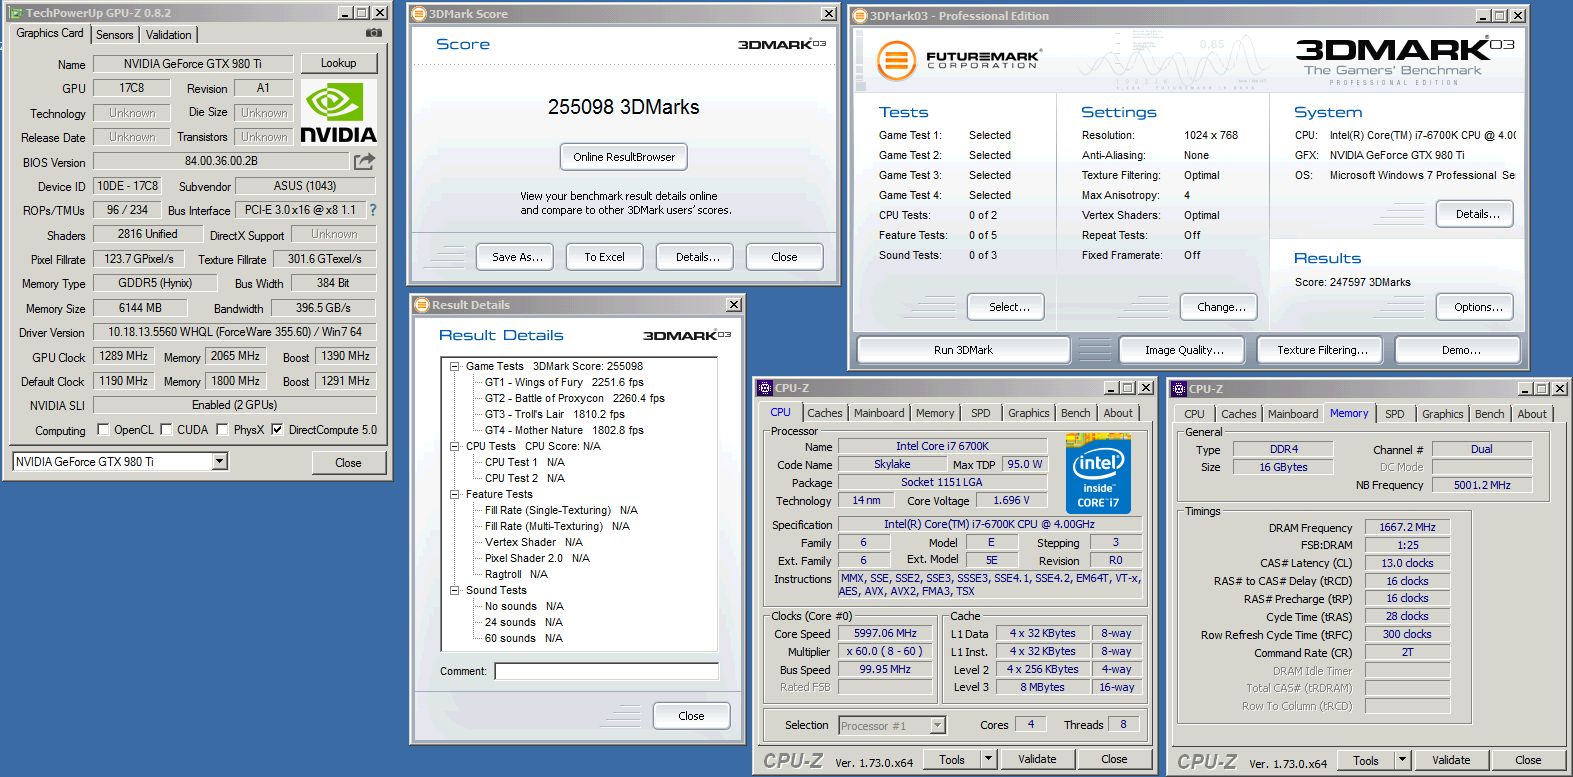
Task: Open Graphics tab in CPU-Z CPU window
Action: [x=1029, y=413]
